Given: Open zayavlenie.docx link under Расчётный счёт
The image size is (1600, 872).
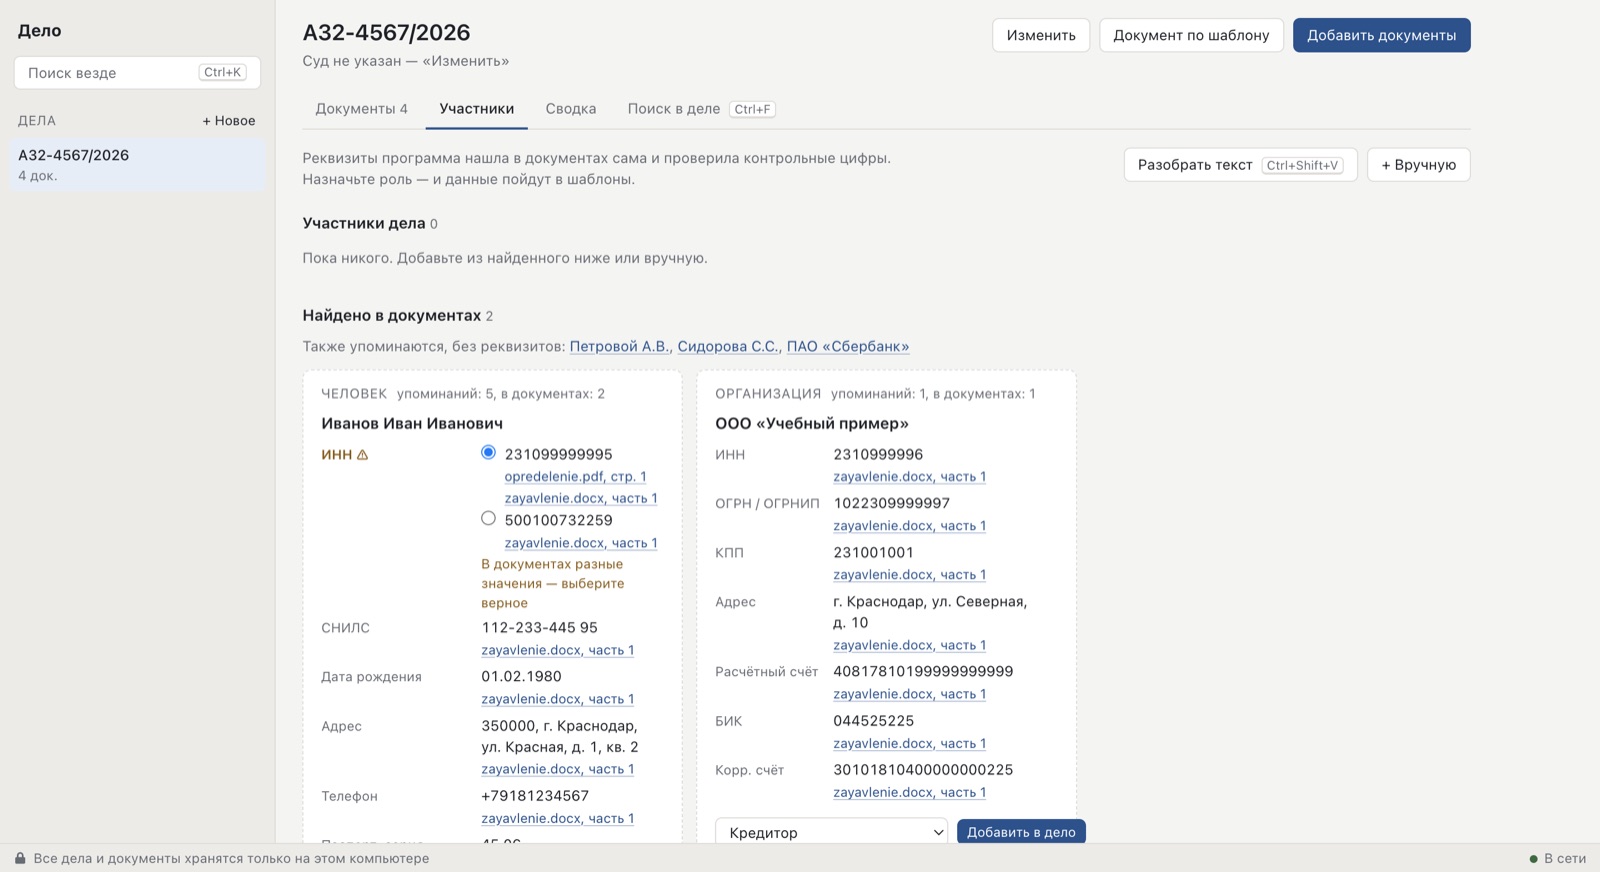Looking at the screenshot, I should pos(910,694).
